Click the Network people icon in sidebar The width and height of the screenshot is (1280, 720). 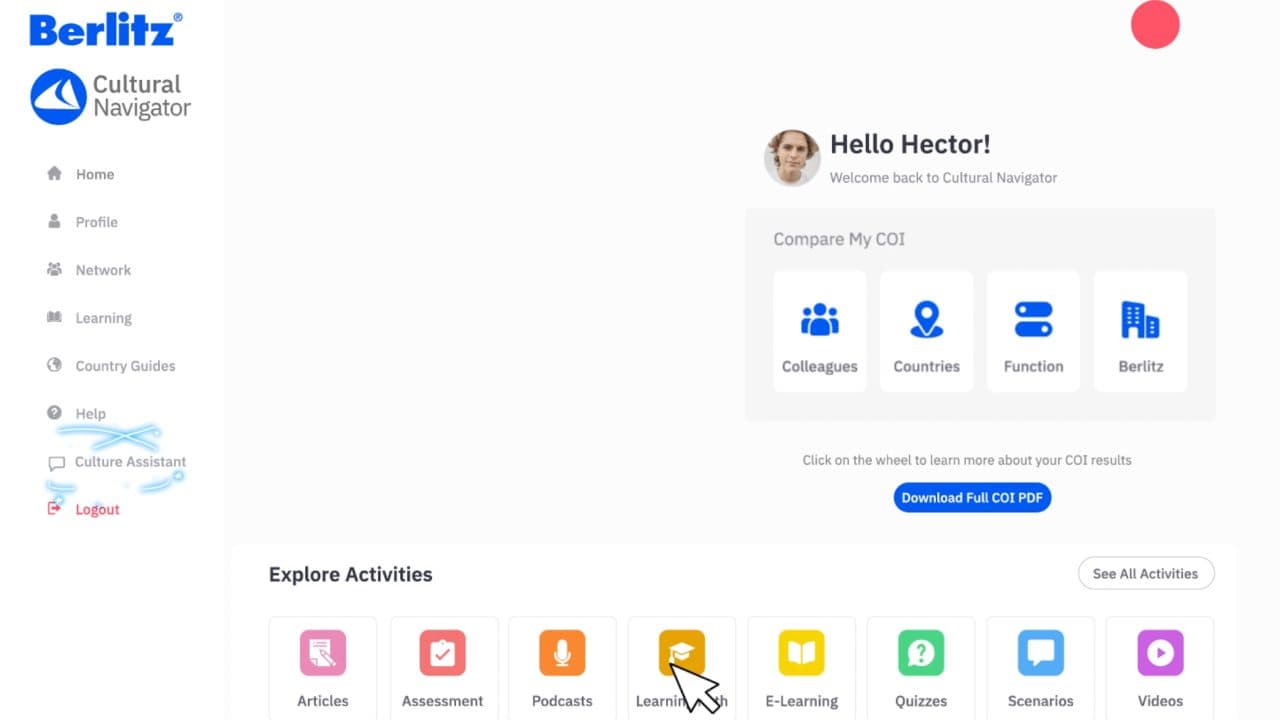pyautogui.click(x=55, y=269)
